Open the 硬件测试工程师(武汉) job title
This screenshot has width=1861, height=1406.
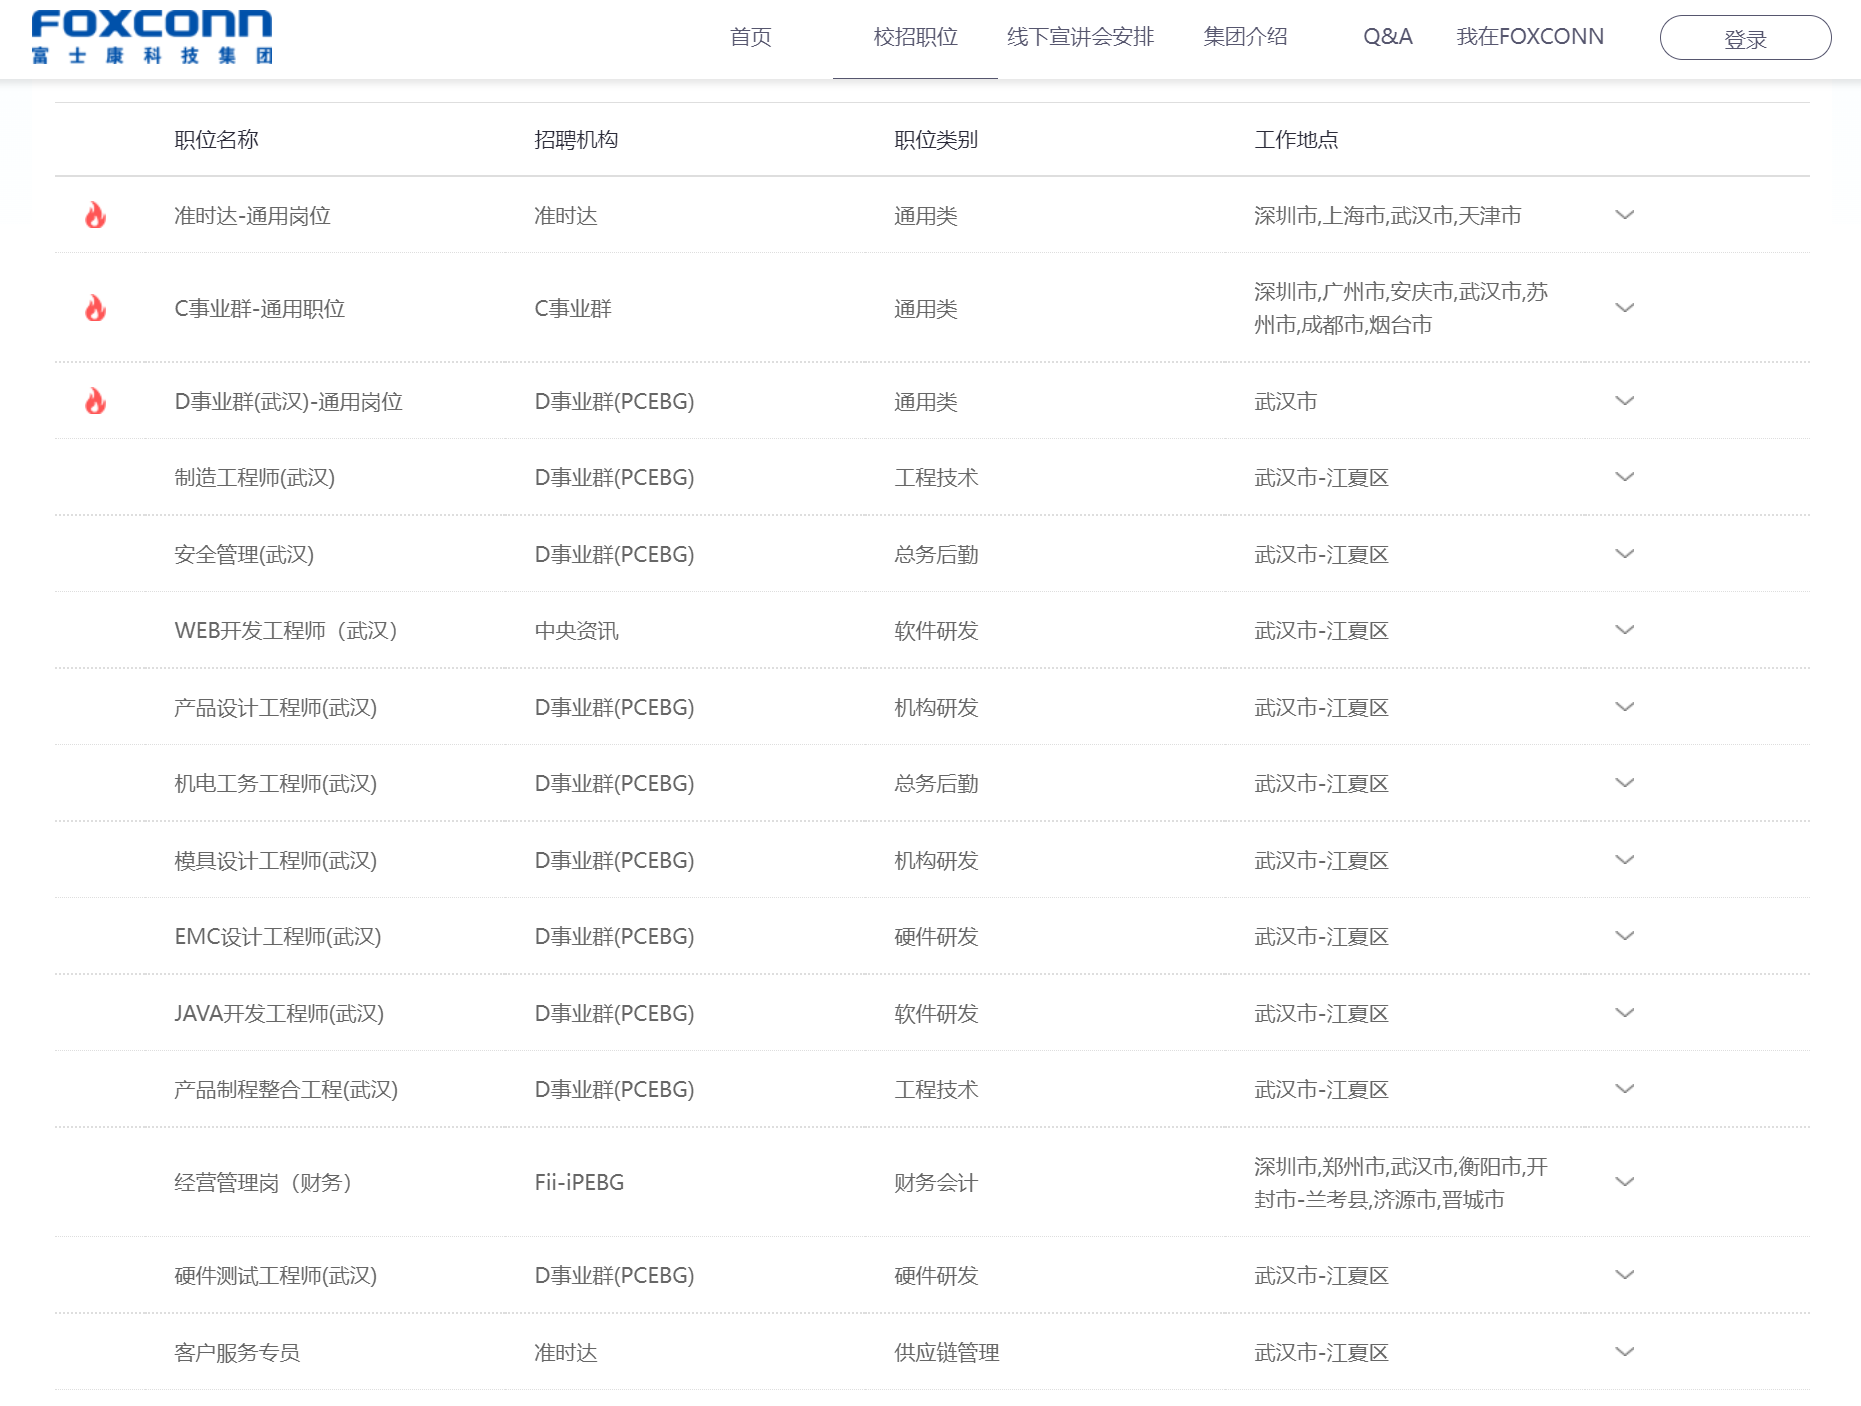tap(275, 1276)
